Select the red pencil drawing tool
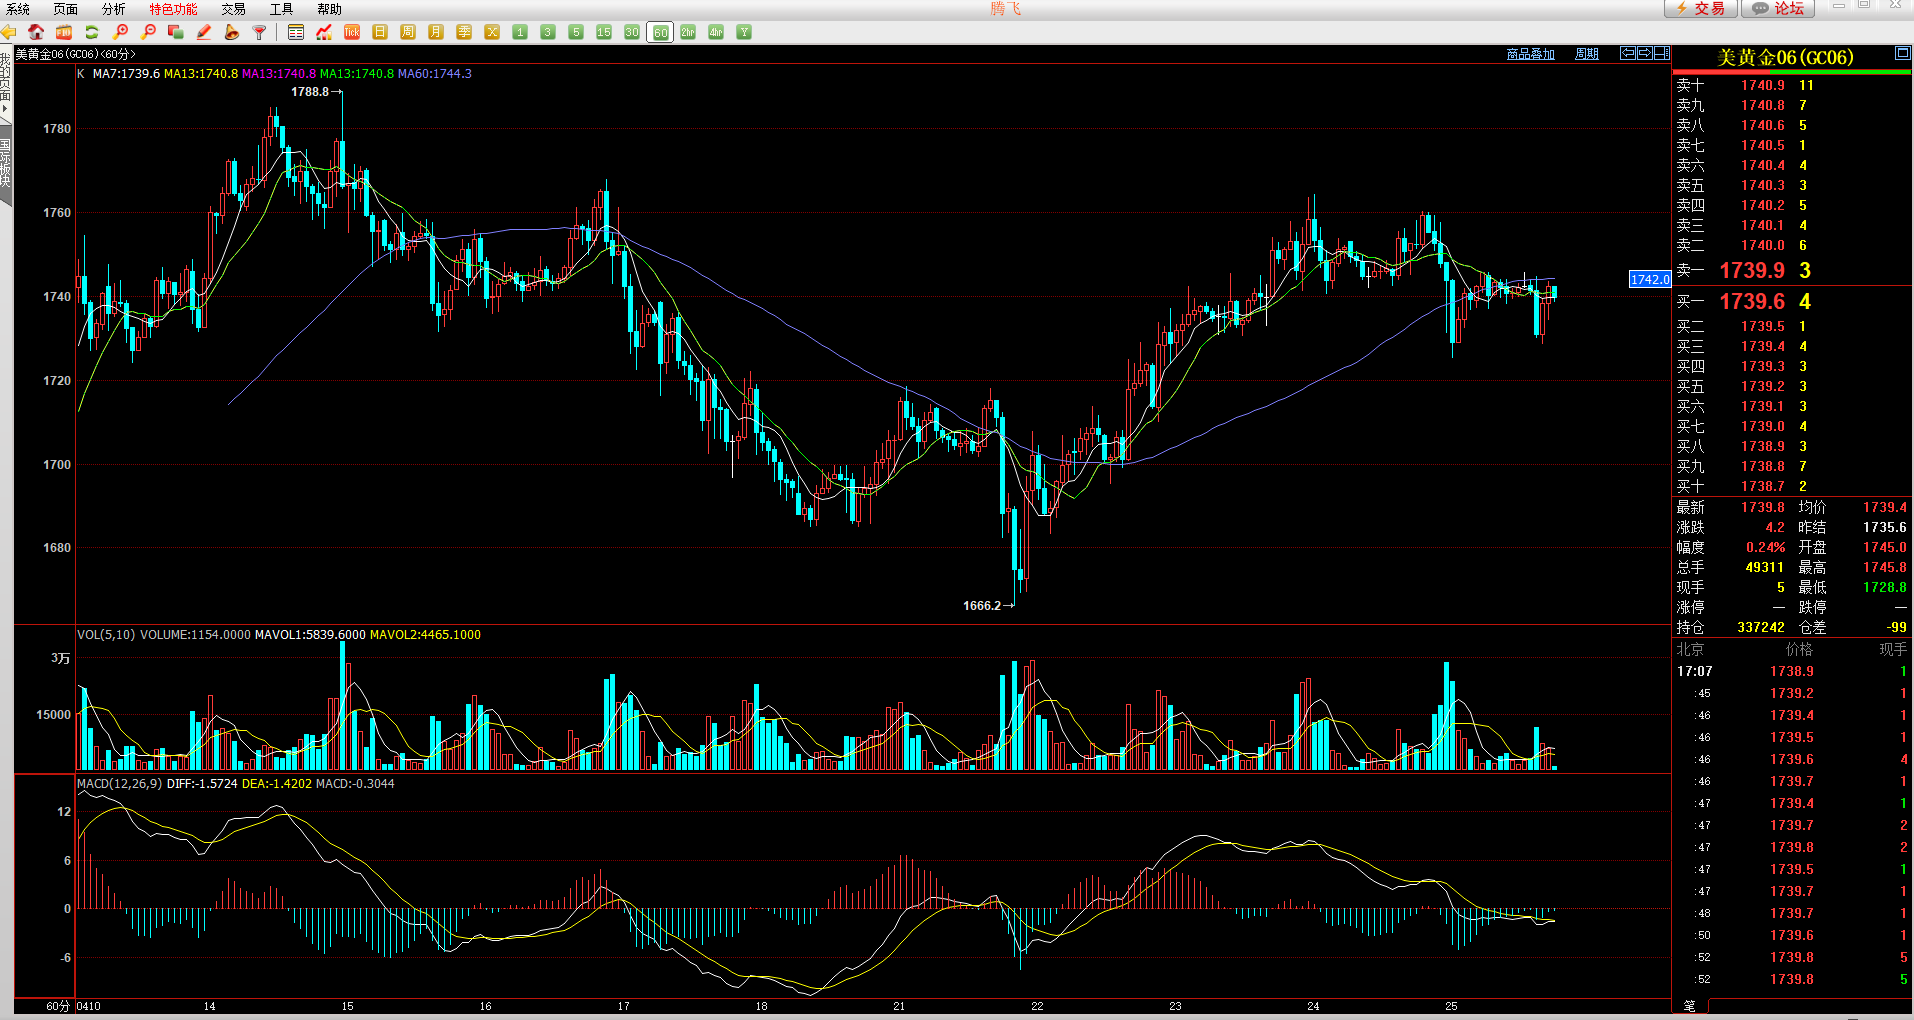The width and height of the screenshot is (1914, 1020). pos(204,32)
